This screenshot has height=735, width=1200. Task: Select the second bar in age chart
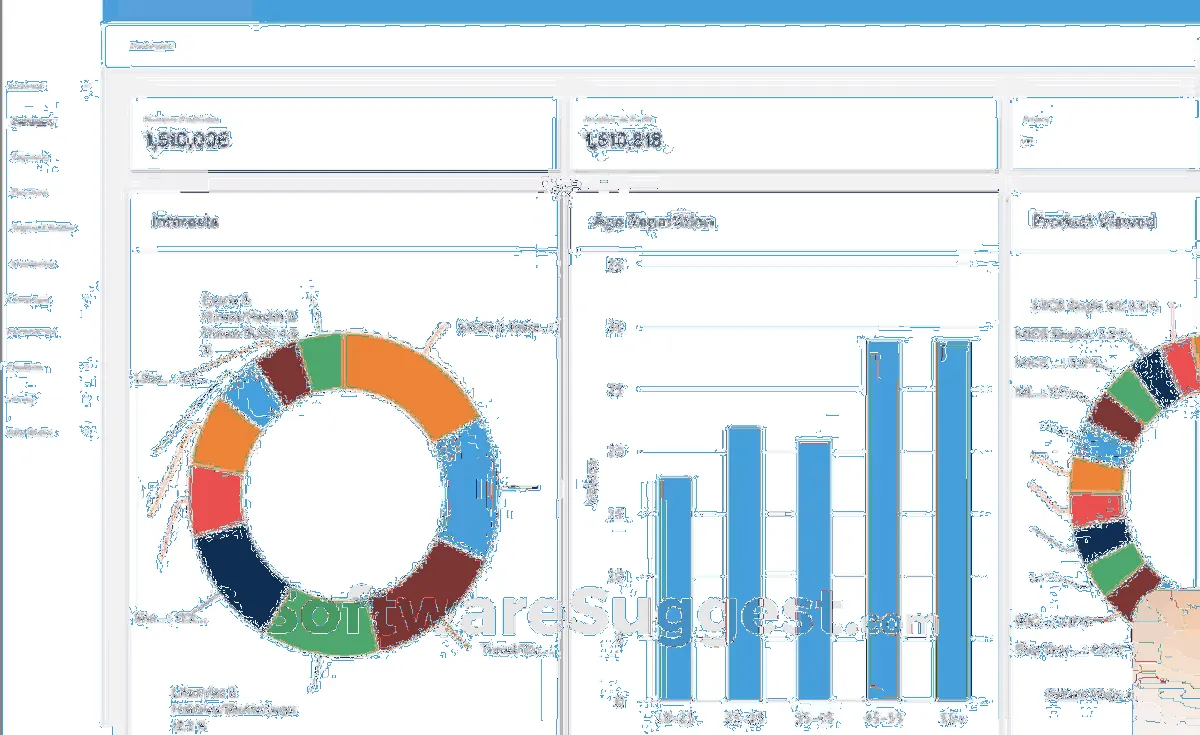tap(746, 563)
